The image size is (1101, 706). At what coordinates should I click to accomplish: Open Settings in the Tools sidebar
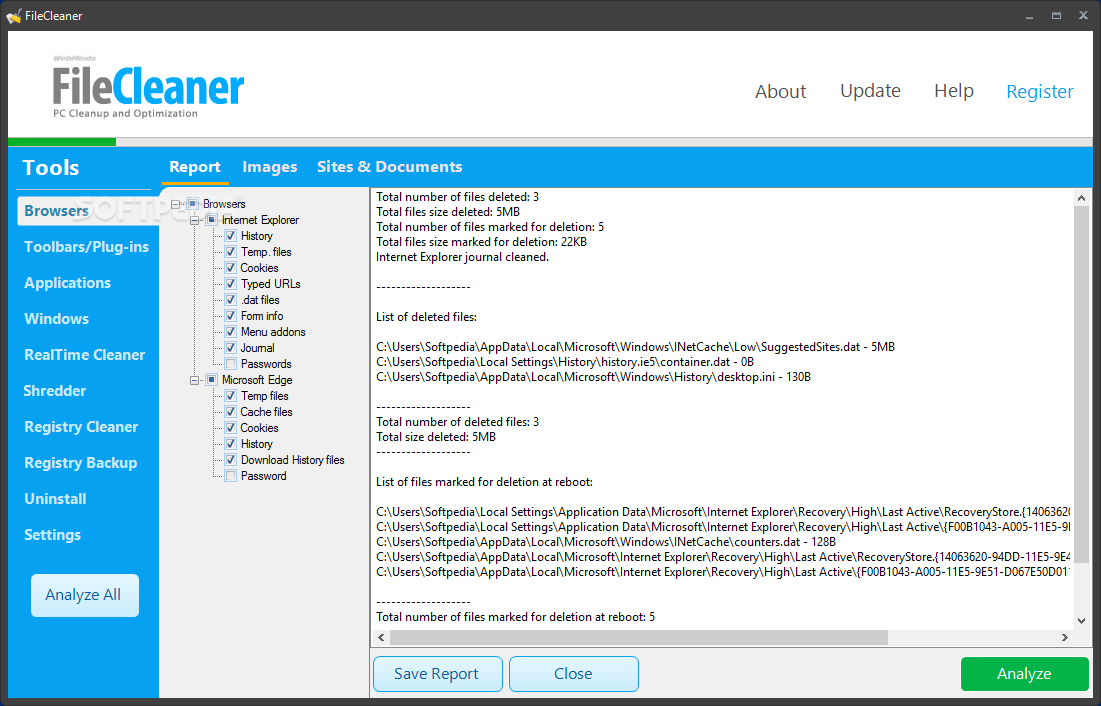pyautogui.click(x=53, y=535)
